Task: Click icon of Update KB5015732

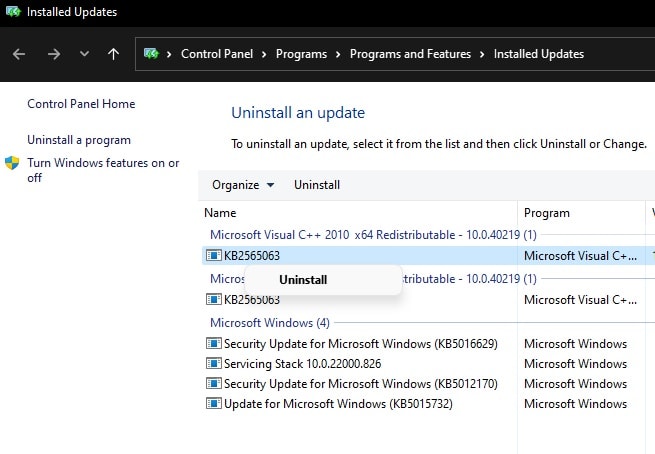Action: pos(213,403)
